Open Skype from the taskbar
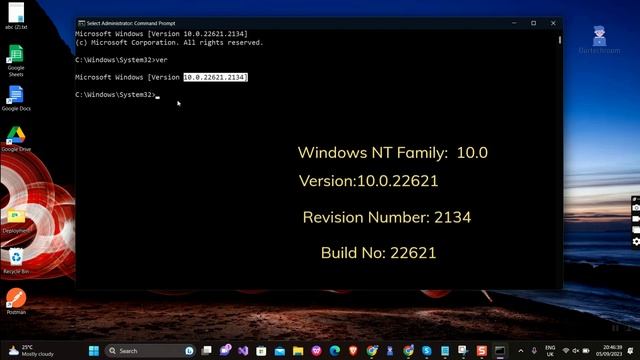Viewport: 640px width, 360px height. (427, 351)
